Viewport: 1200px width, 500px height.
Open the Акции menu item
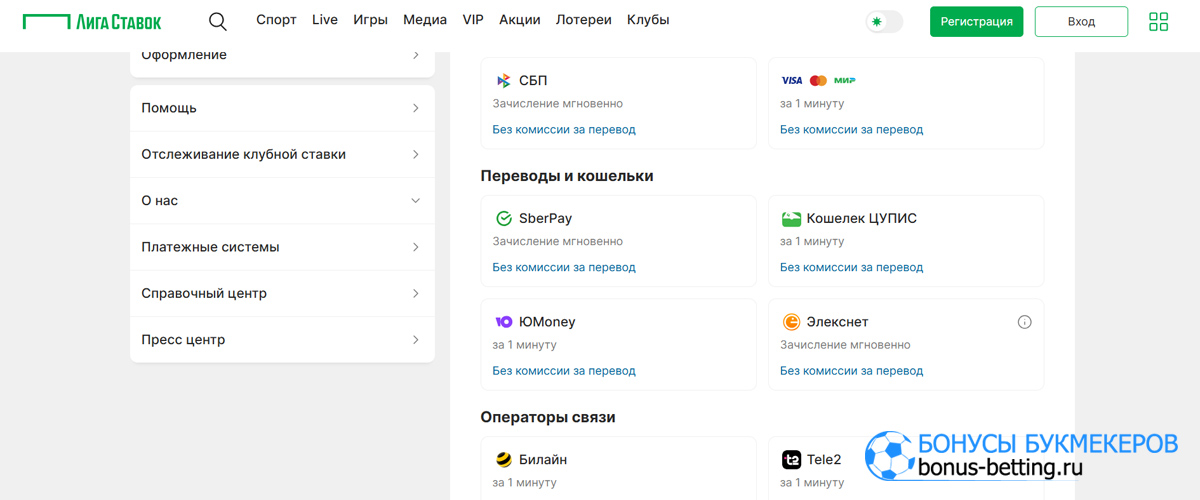[520, 20]
